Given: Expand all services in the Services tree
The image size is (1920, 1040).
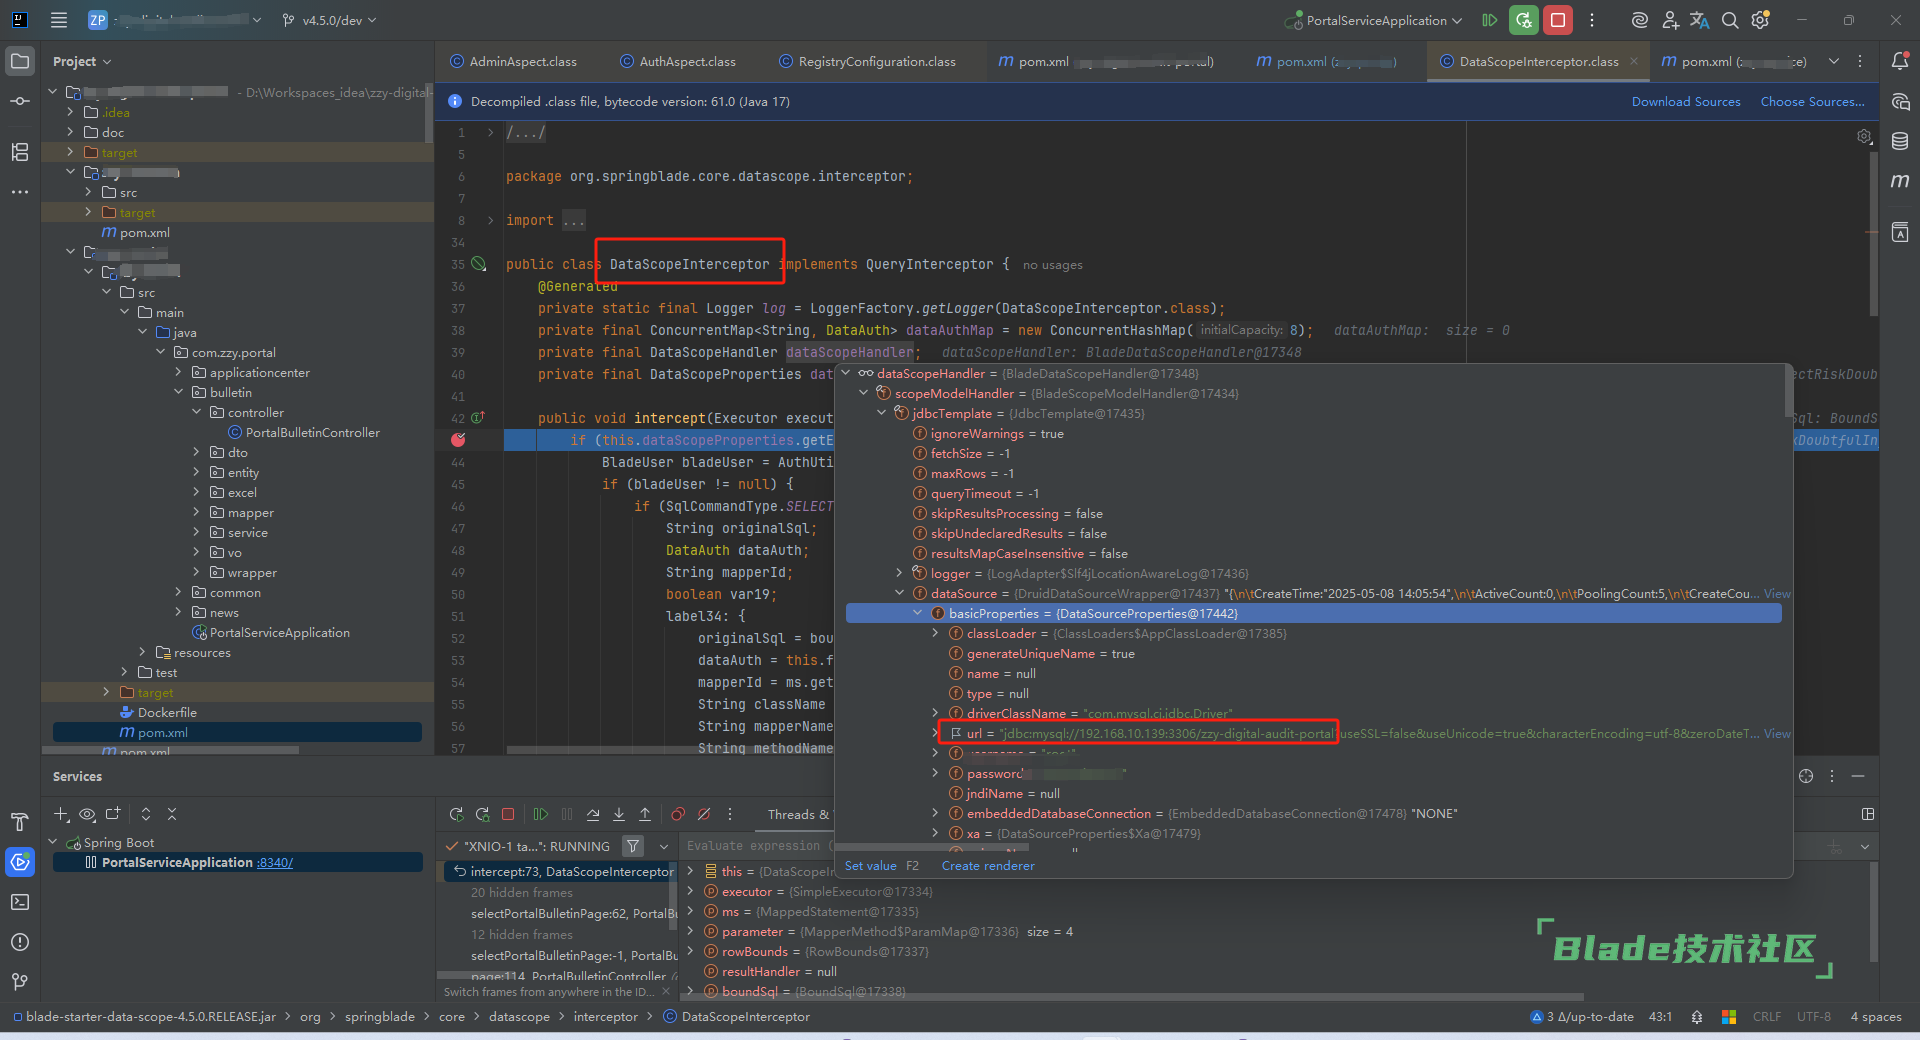Looking at the screenshot, I should coord(145,814).
